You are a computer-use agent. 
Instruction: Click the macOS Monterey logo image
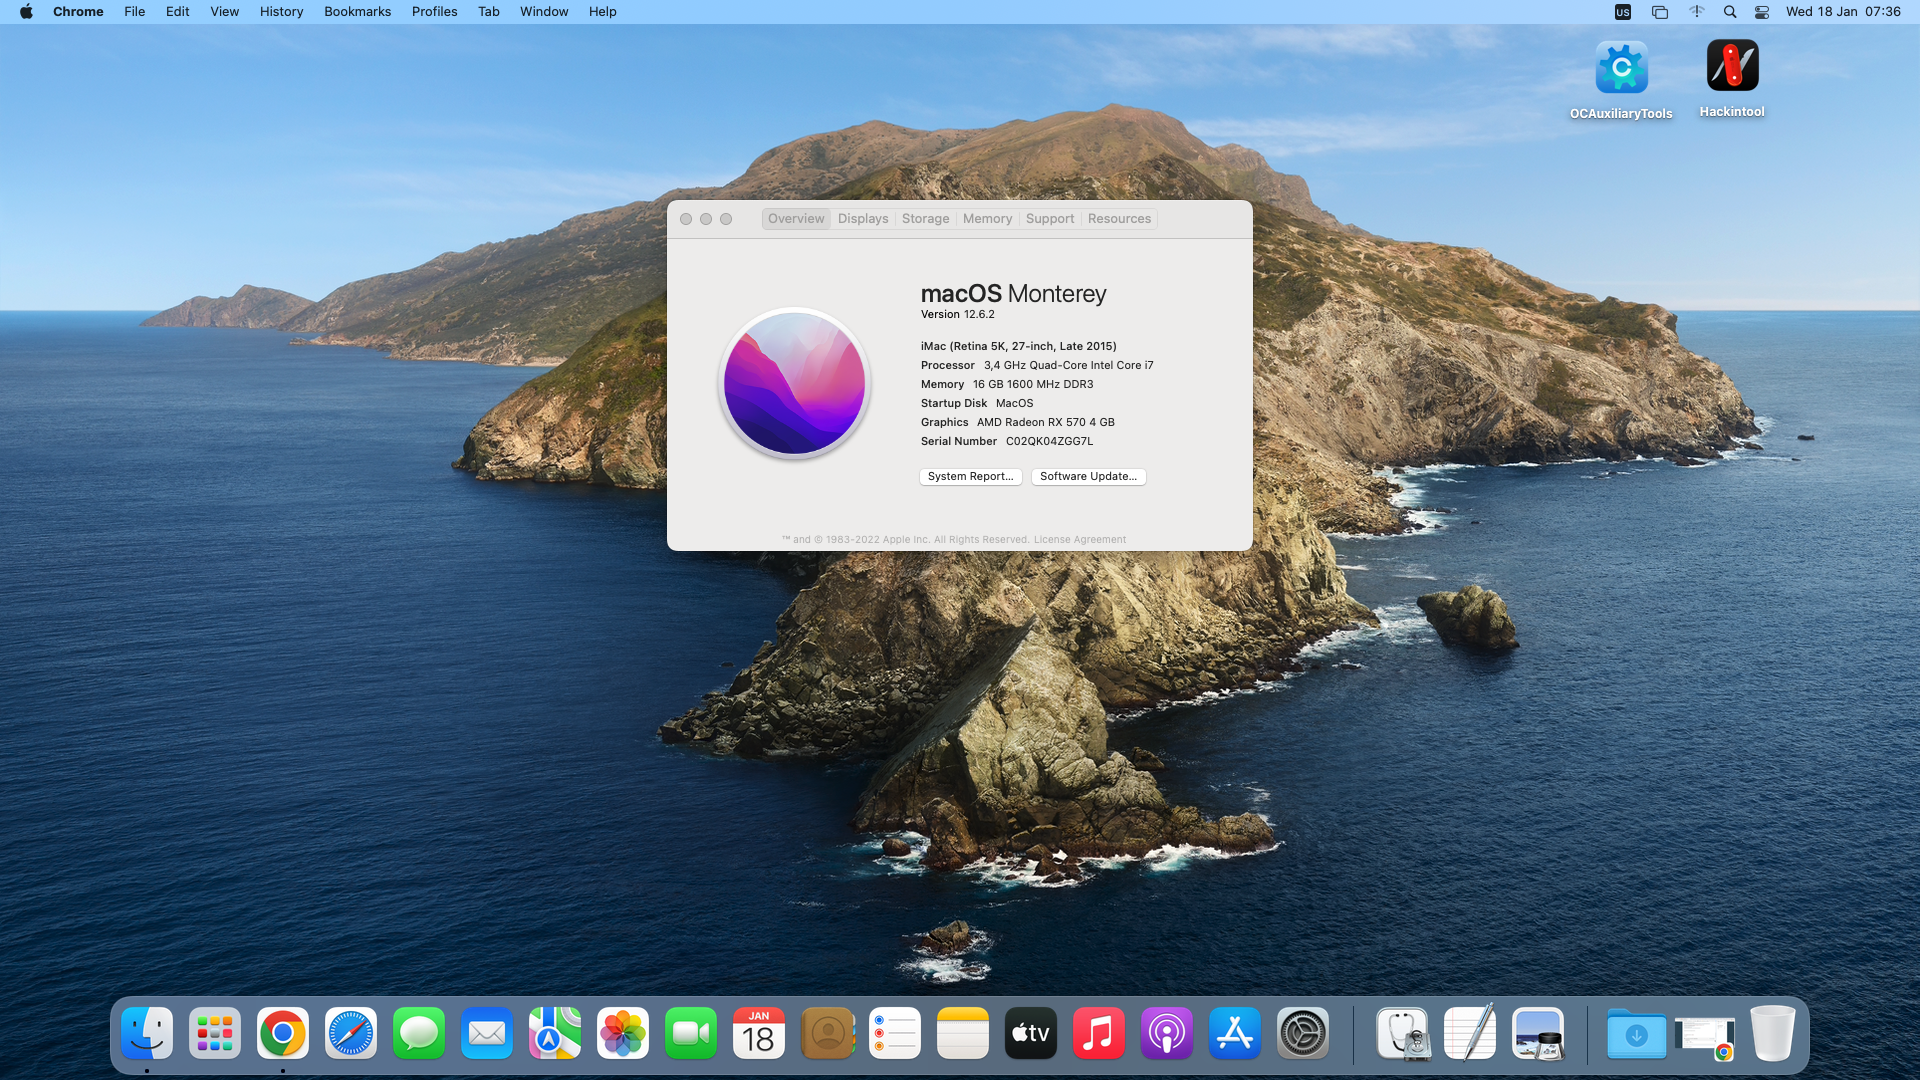[794, 383]
